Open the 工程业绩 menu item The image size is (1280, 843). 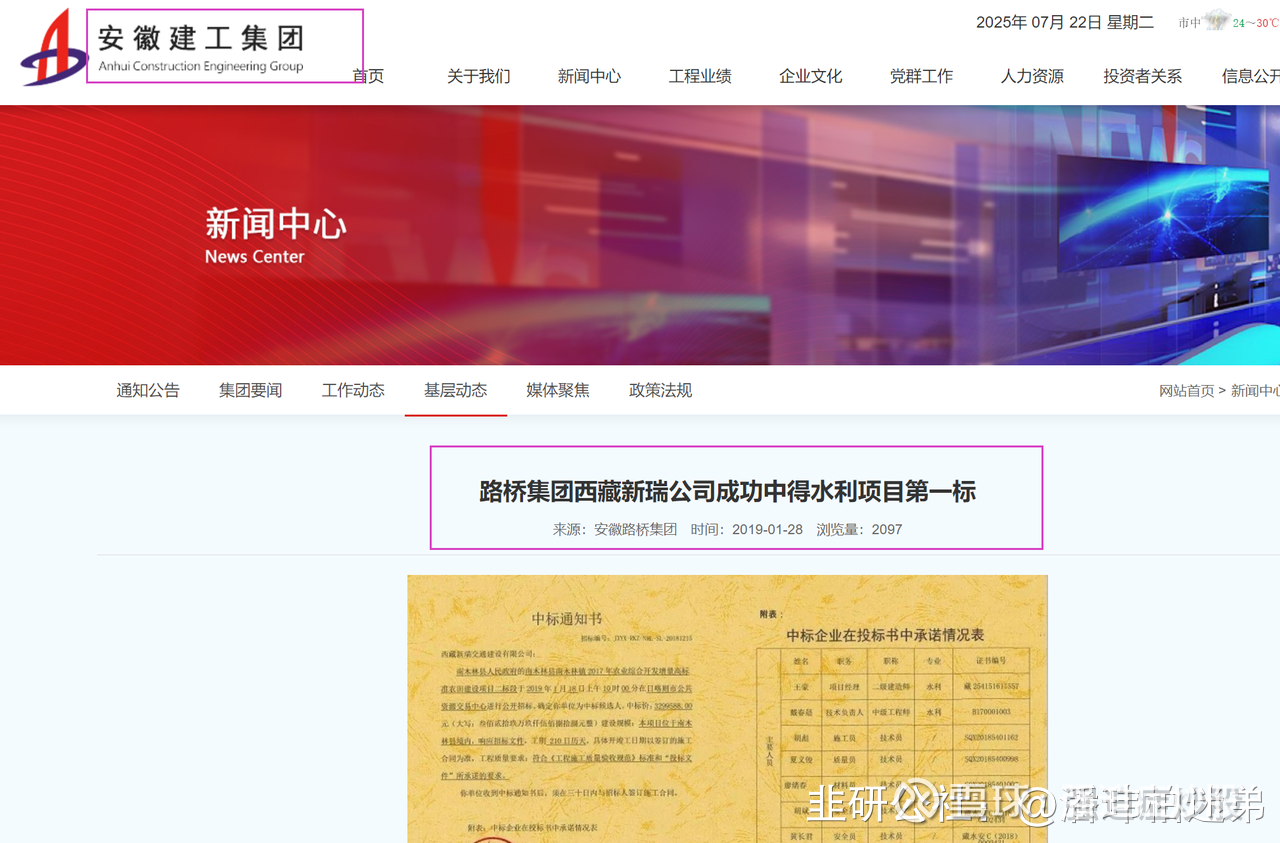coord(700,76)
